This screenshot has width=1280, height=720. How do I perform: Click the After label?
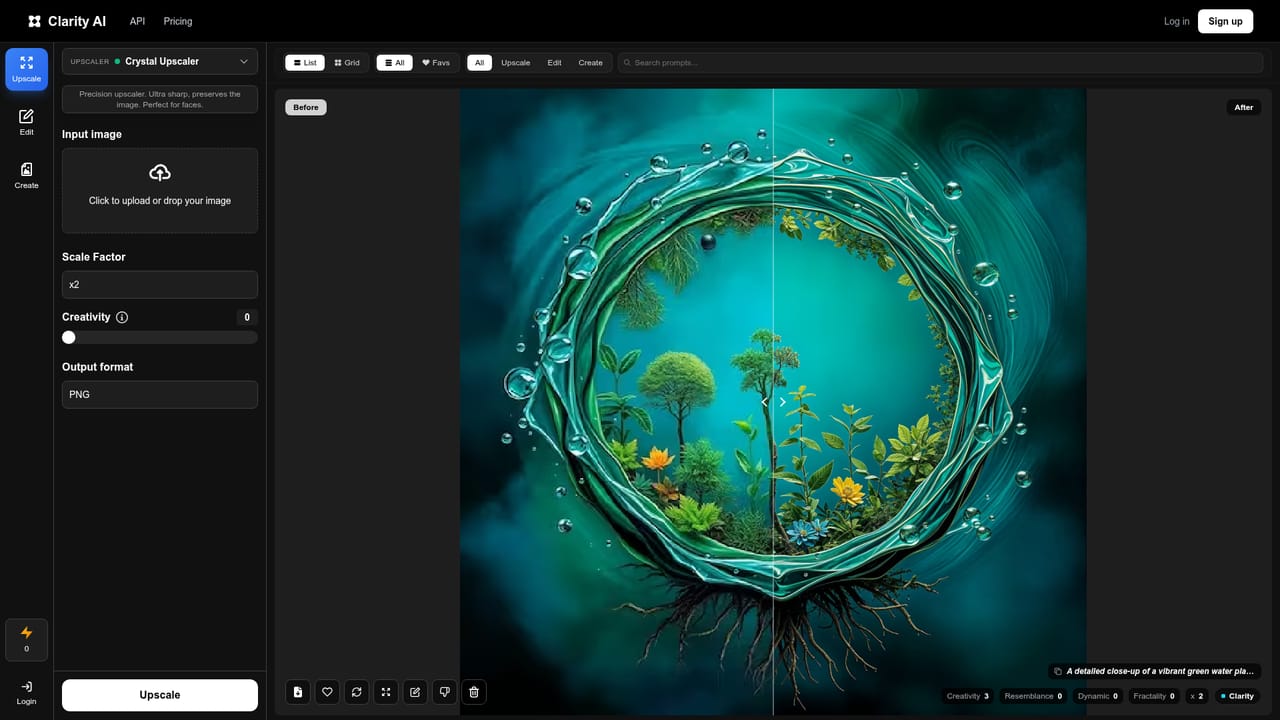1244,107
